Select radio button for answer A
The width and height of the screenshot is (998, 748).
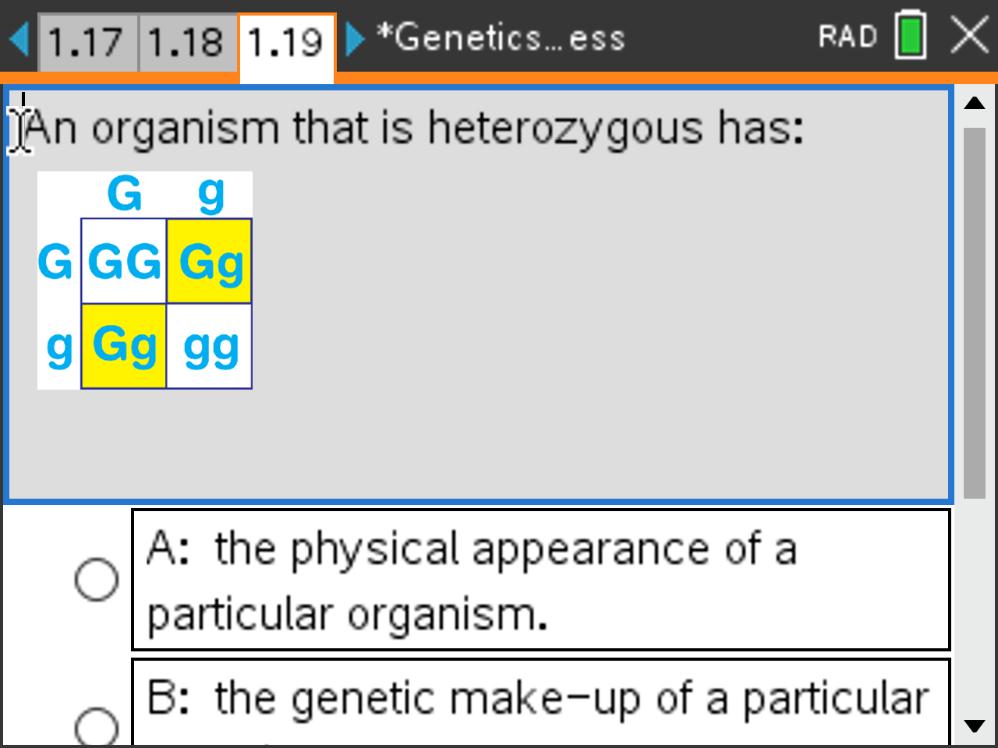pyautogui.click(x=96, y=580)
